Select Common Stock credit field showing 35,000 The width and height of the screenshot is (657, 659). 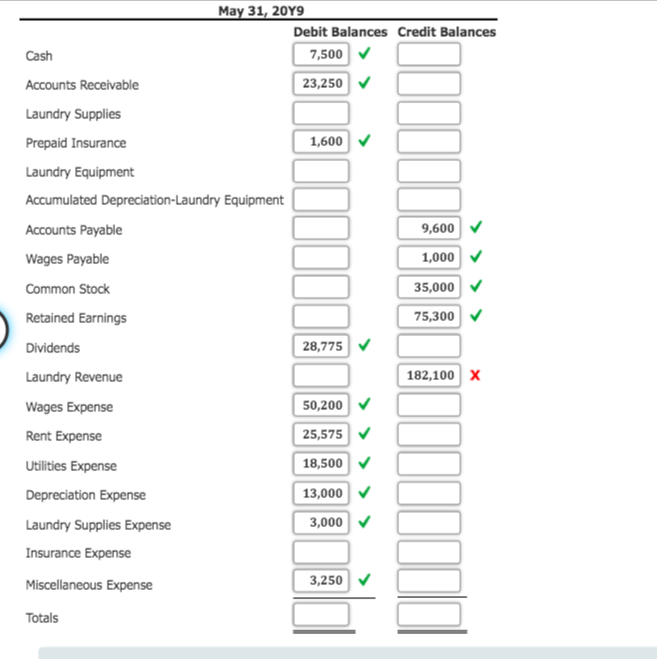(x=429, y=287)
